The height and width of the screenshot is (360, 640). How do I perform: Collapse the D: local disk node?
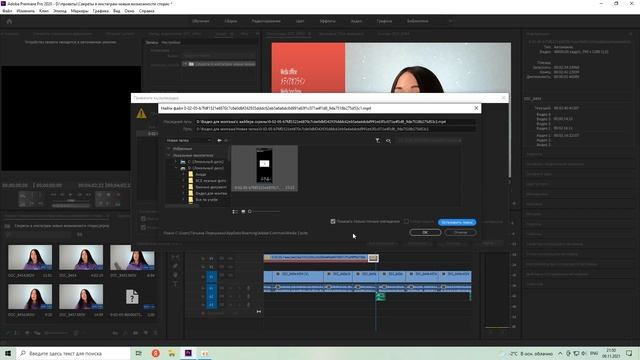[x=176, y=168]
